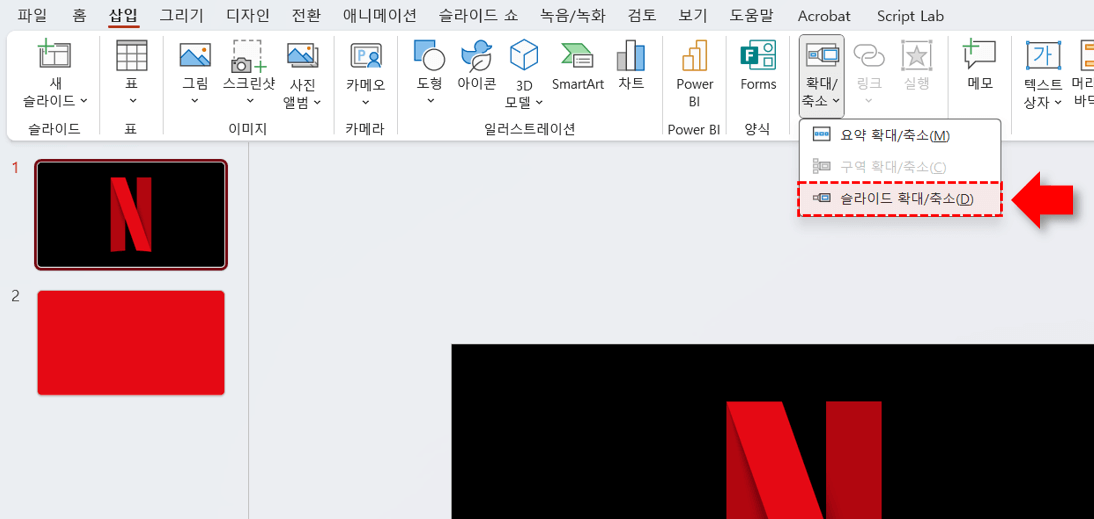Click the 카메오 cameo icon
The image size is (1094, 519).
coord(366,56)
